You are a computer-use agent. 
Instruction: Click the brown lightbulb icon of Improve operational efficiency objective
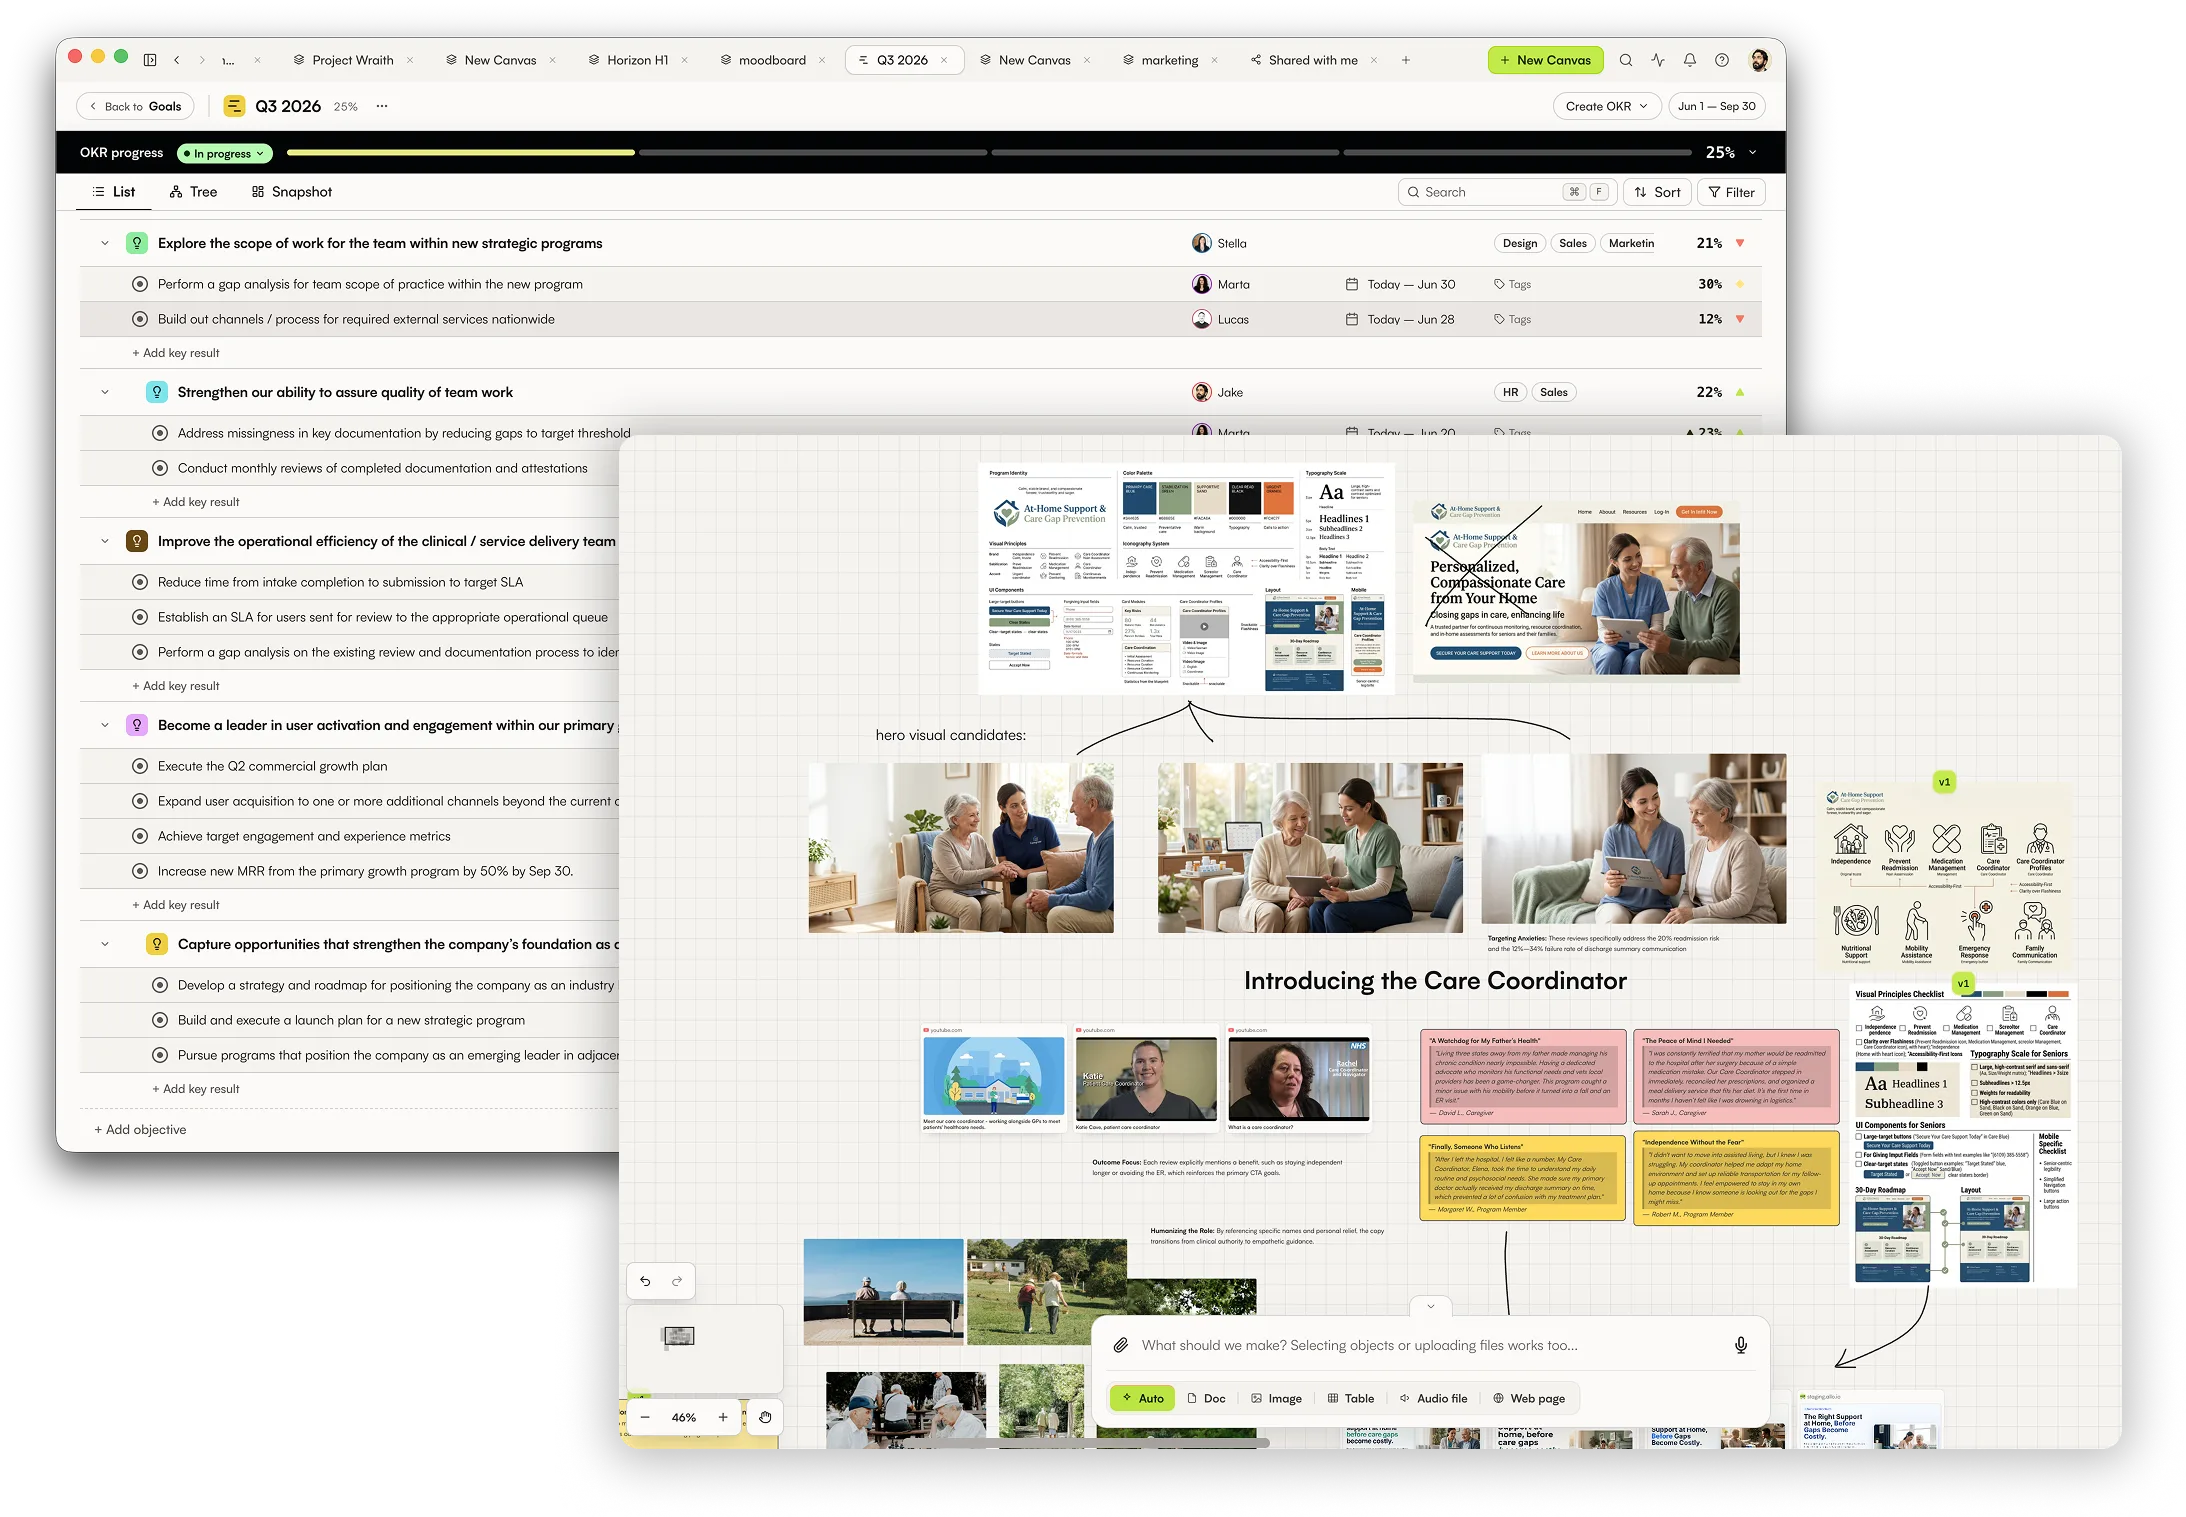click(x=137, y=541)
